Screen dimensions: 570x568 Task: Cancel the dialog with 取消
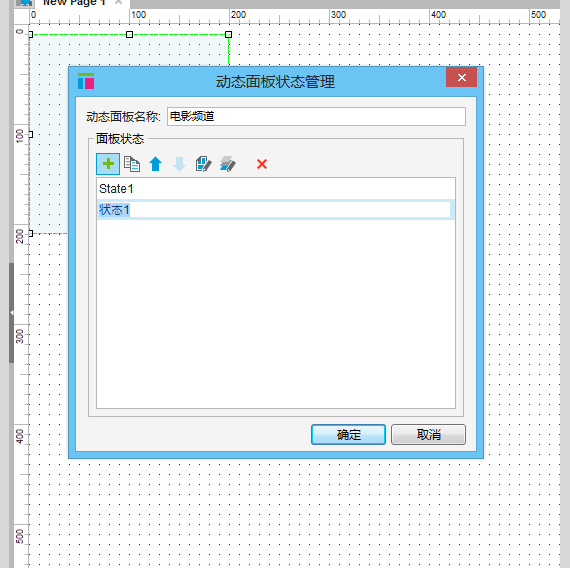pos(428,435)
